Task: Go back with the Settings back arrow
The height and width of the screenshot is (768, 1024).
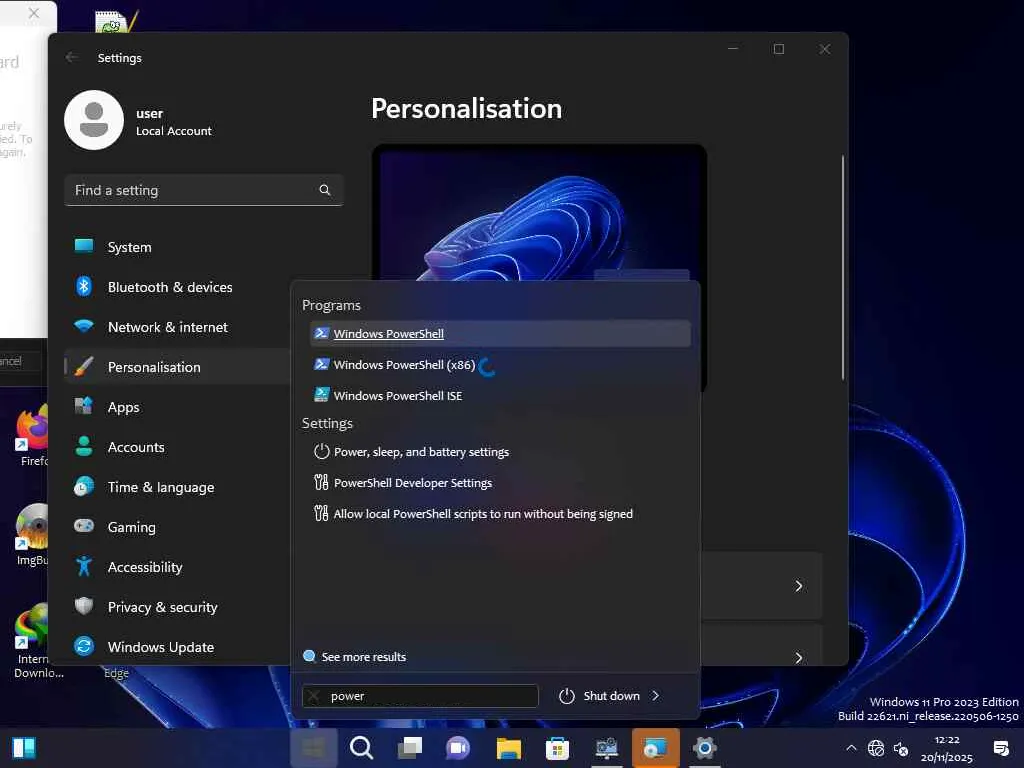Action: (x=71, y=57)
